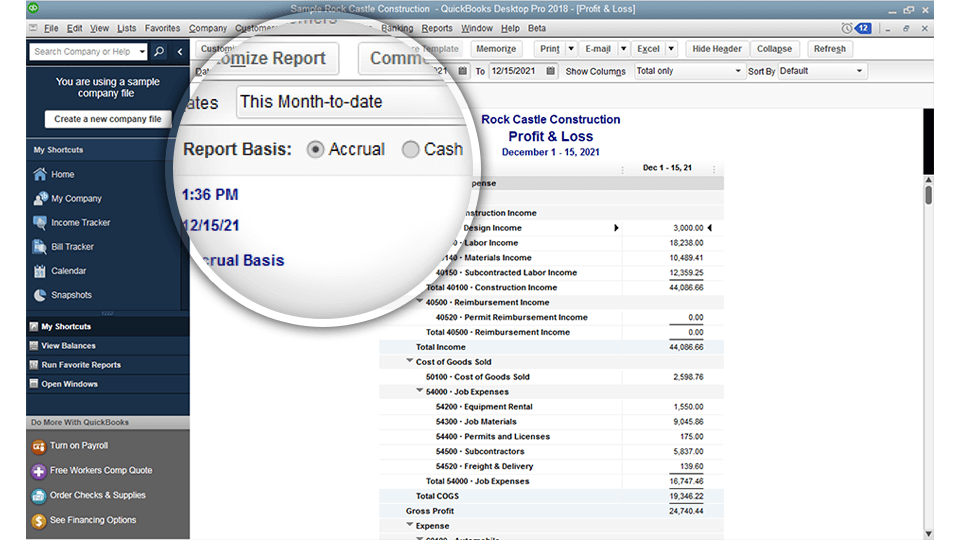Click the 54300 Job Materials row
The width and height of the screenshot is (960, 540).
point(551,421)
